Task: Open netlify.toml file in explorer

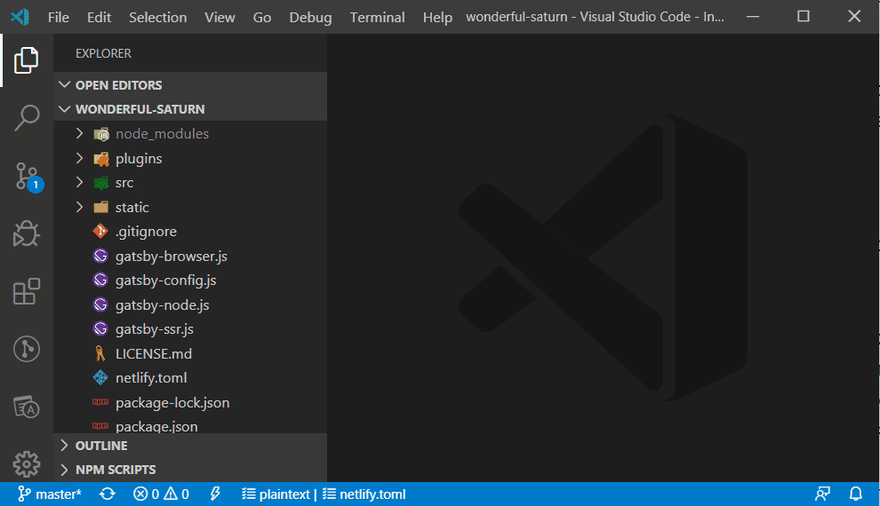Action: pyautogui.click(x=151, y=378)
